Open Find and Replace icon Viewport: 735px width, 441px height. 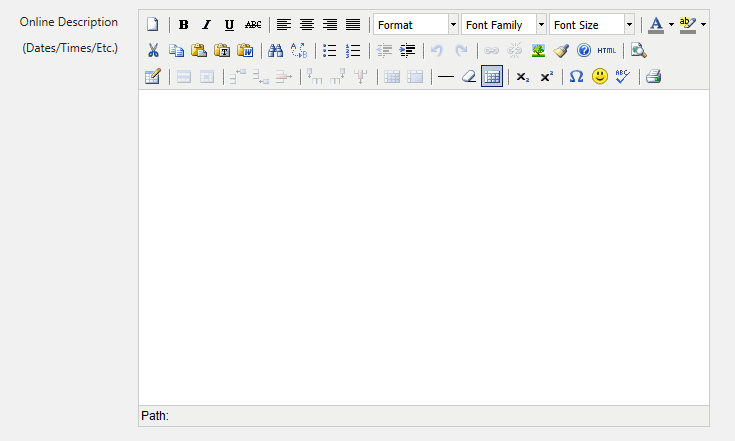click(x=299, y=50)
